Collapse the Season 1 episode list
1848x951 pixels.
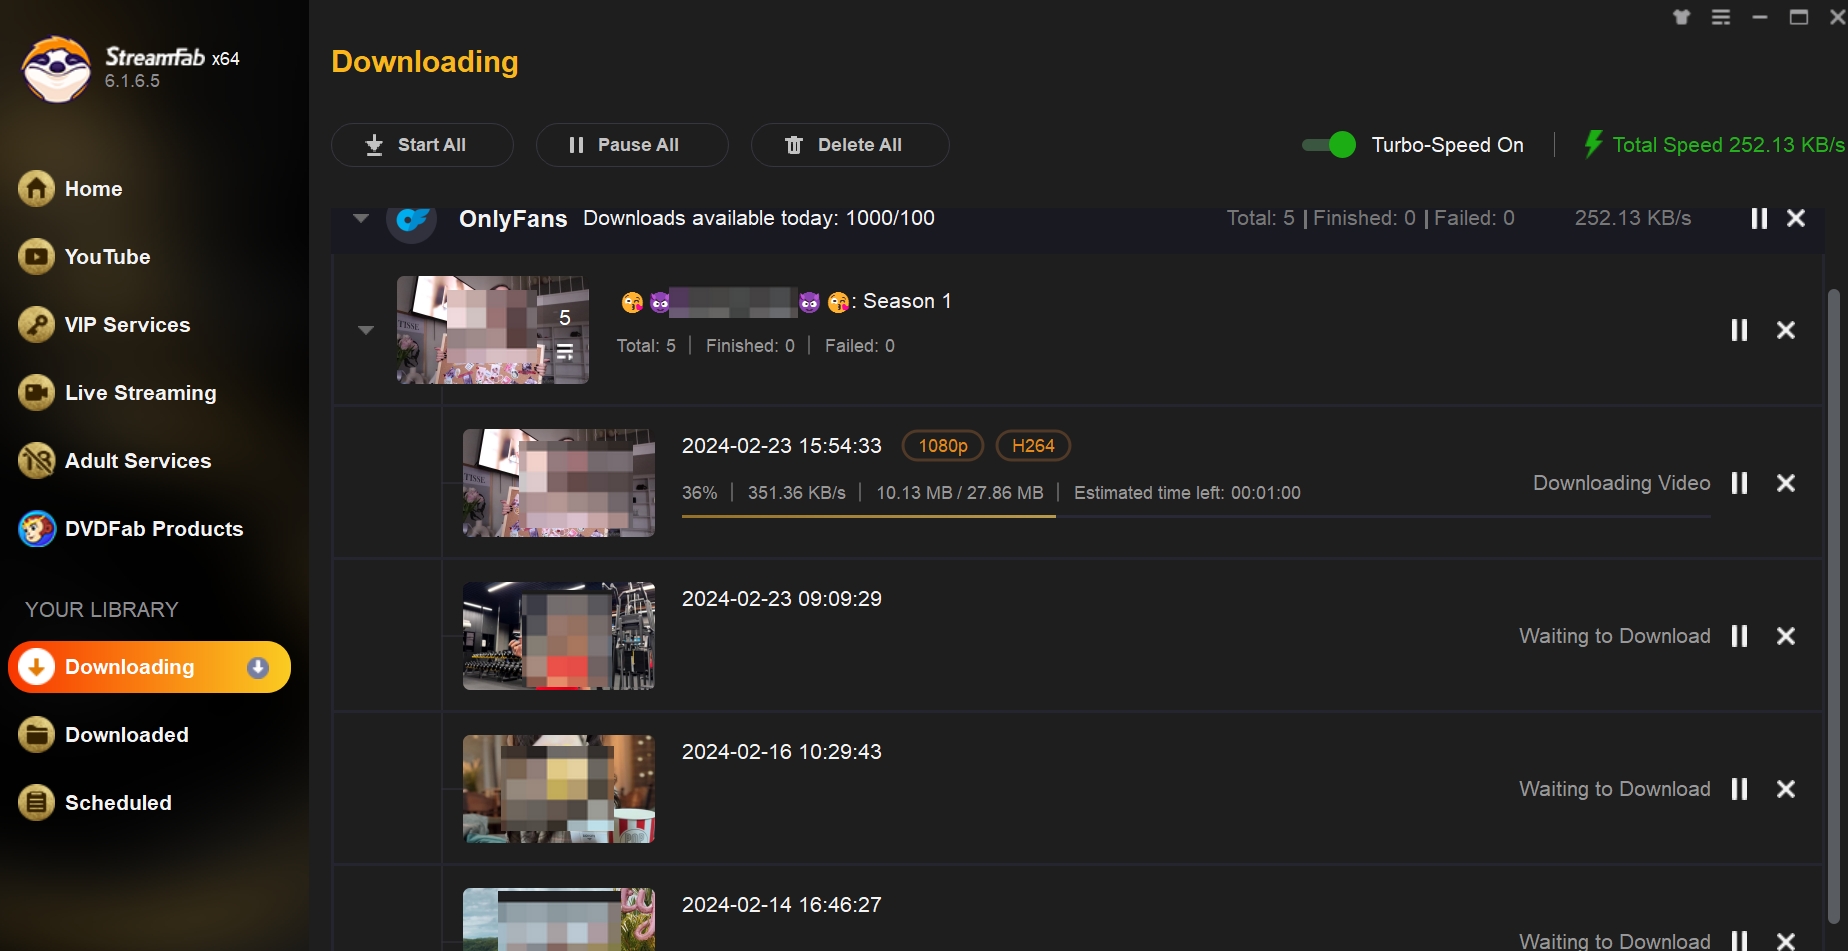coord(366,330)
